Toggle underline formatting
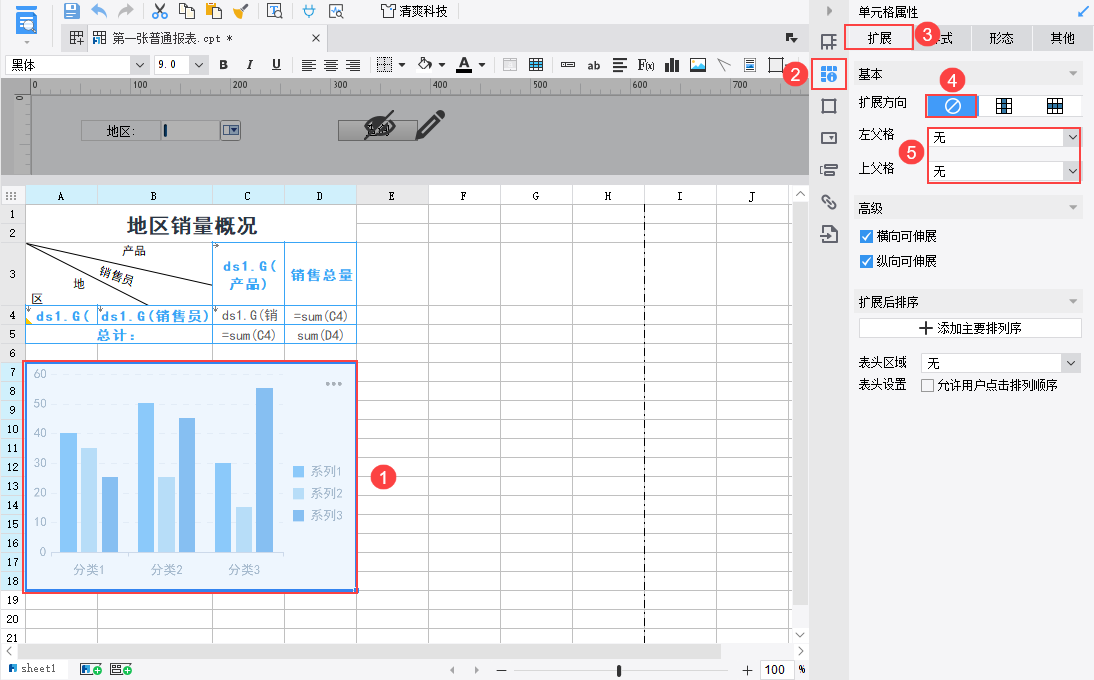Screen dimensions: 1094x680 [276, 65]
